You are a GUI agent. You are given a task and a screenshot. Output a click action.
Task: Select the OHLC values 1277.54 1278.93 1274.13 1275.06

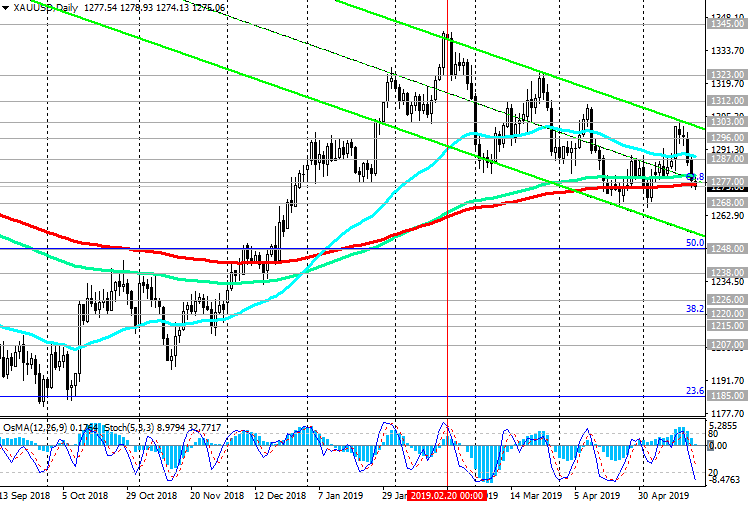point(155,8)
